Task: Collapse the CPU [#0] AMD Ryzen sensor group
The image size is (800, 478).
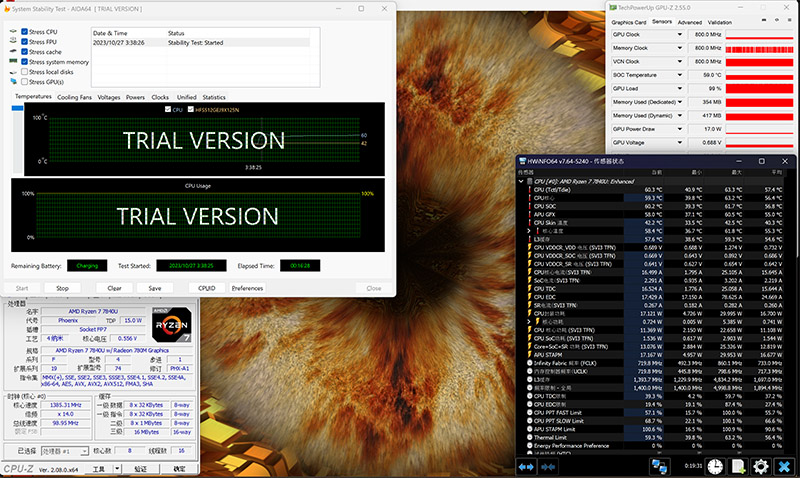Action: click(521, 181)
